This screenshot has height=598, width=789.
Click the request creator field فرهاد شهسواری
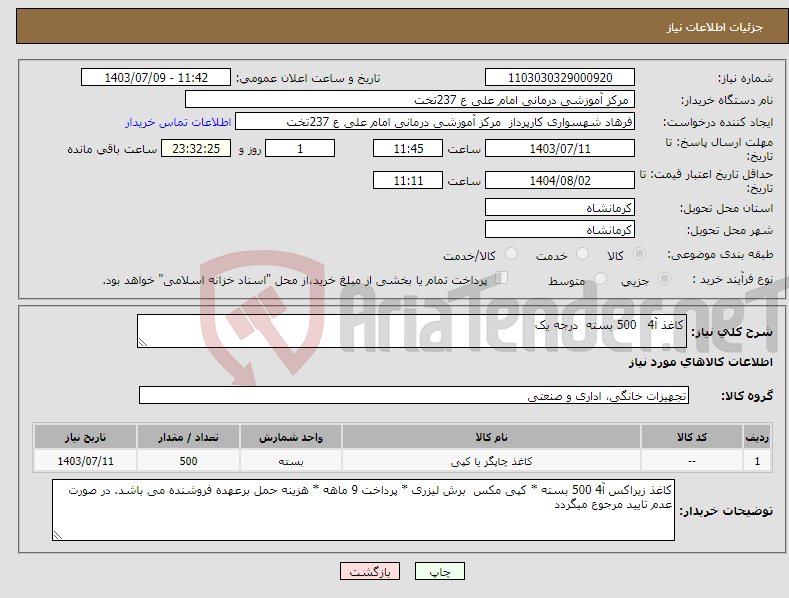(435, 122)
